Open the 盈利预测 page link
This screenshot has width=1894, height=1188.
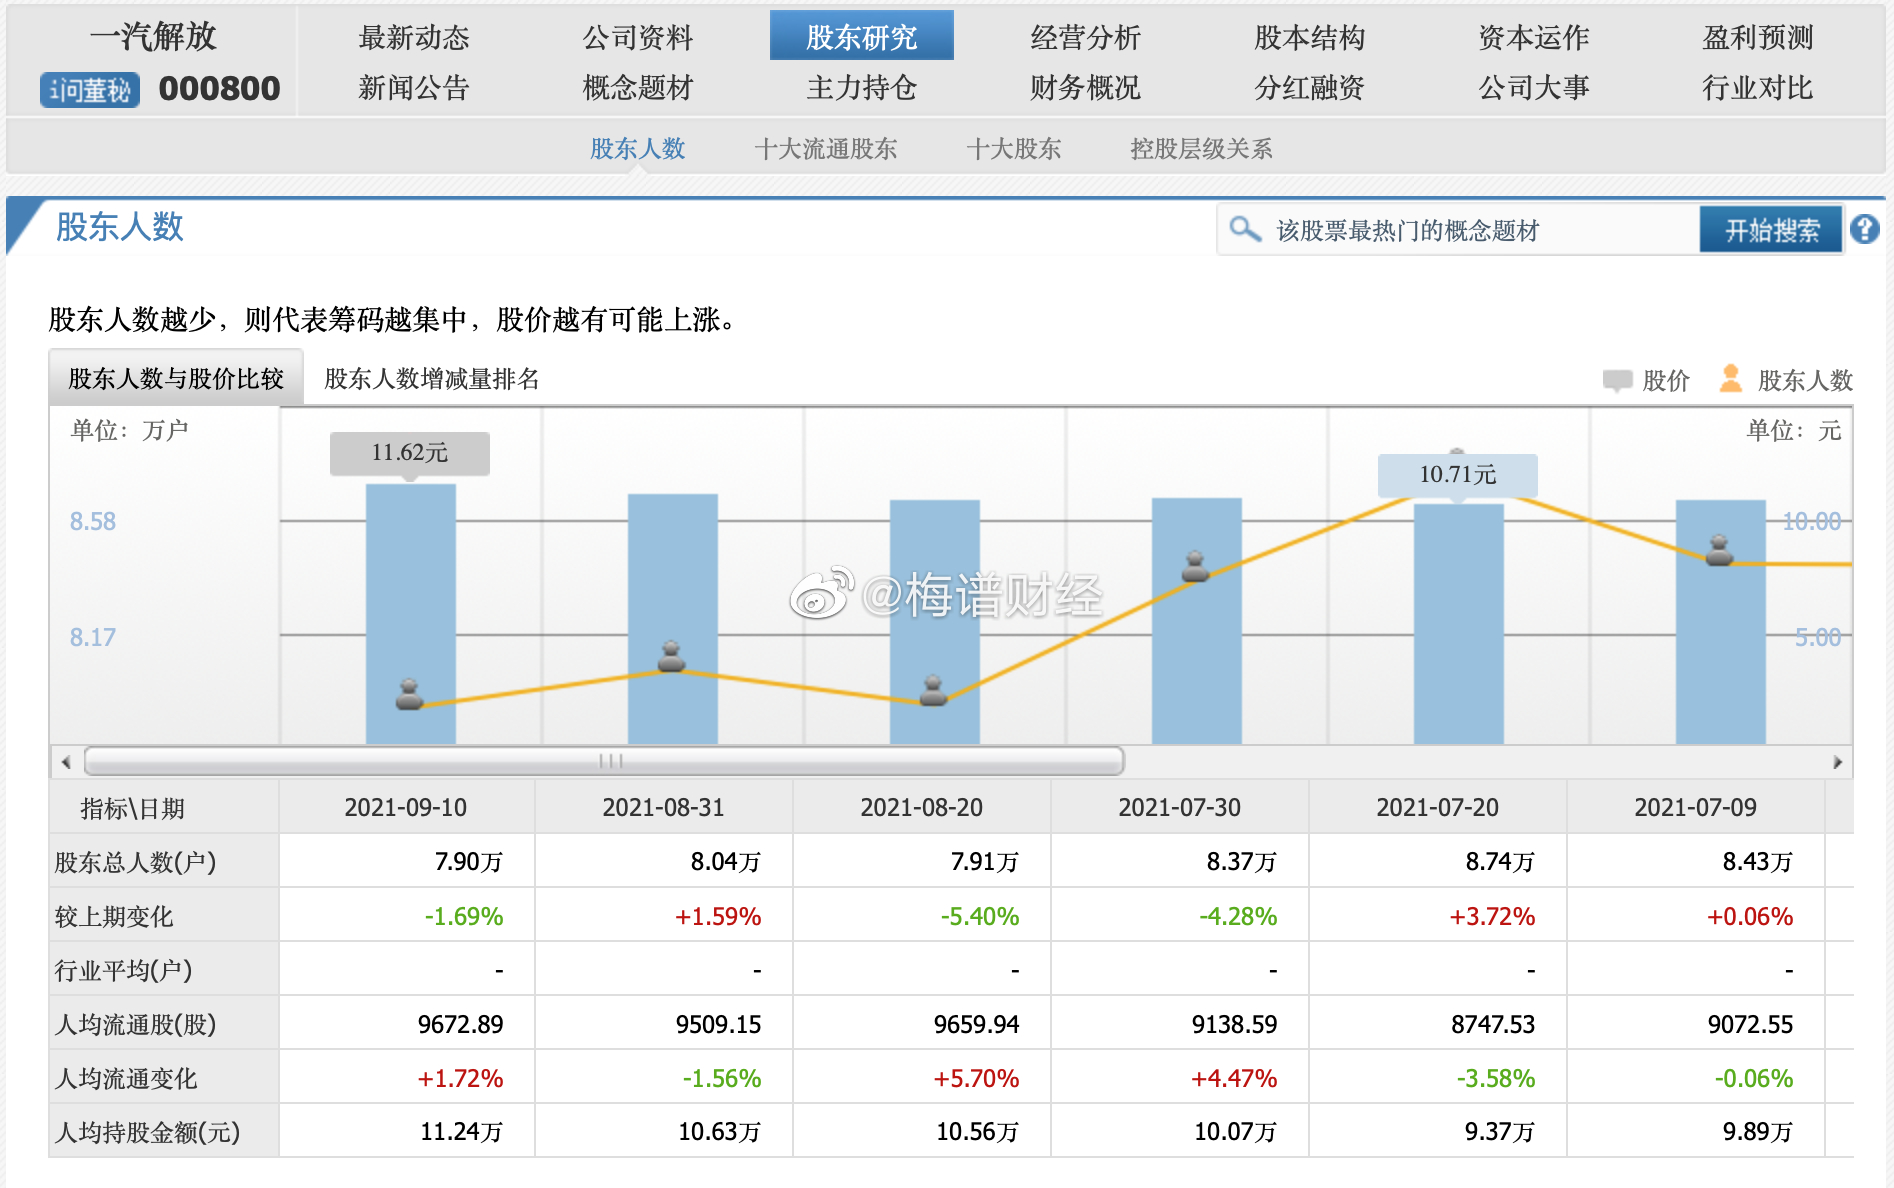point(1758,36)
